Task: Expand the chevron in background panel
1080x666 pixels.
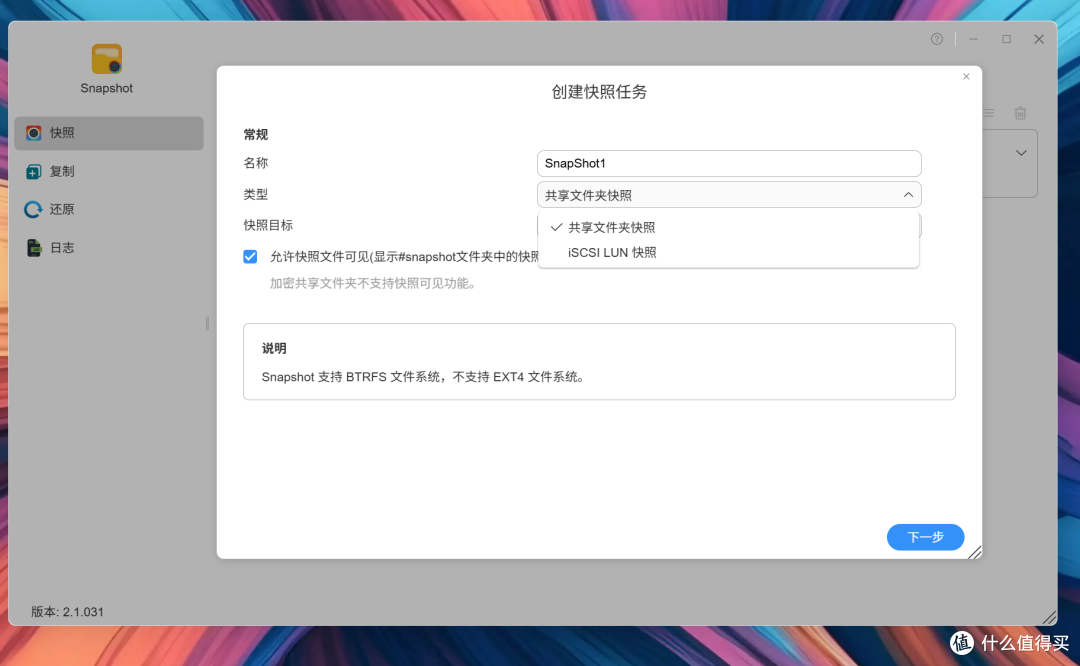Action: (x=1021, y=153)
